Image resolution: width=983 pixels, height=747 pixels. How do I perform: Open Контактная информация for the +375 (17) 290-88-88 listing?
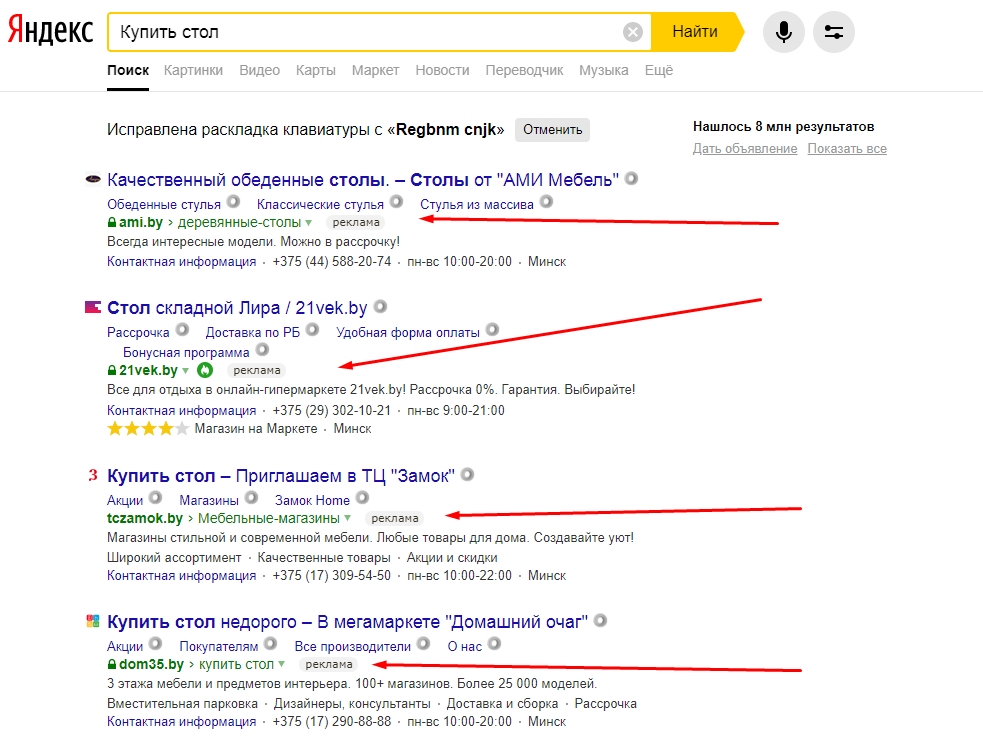(182, 721)
